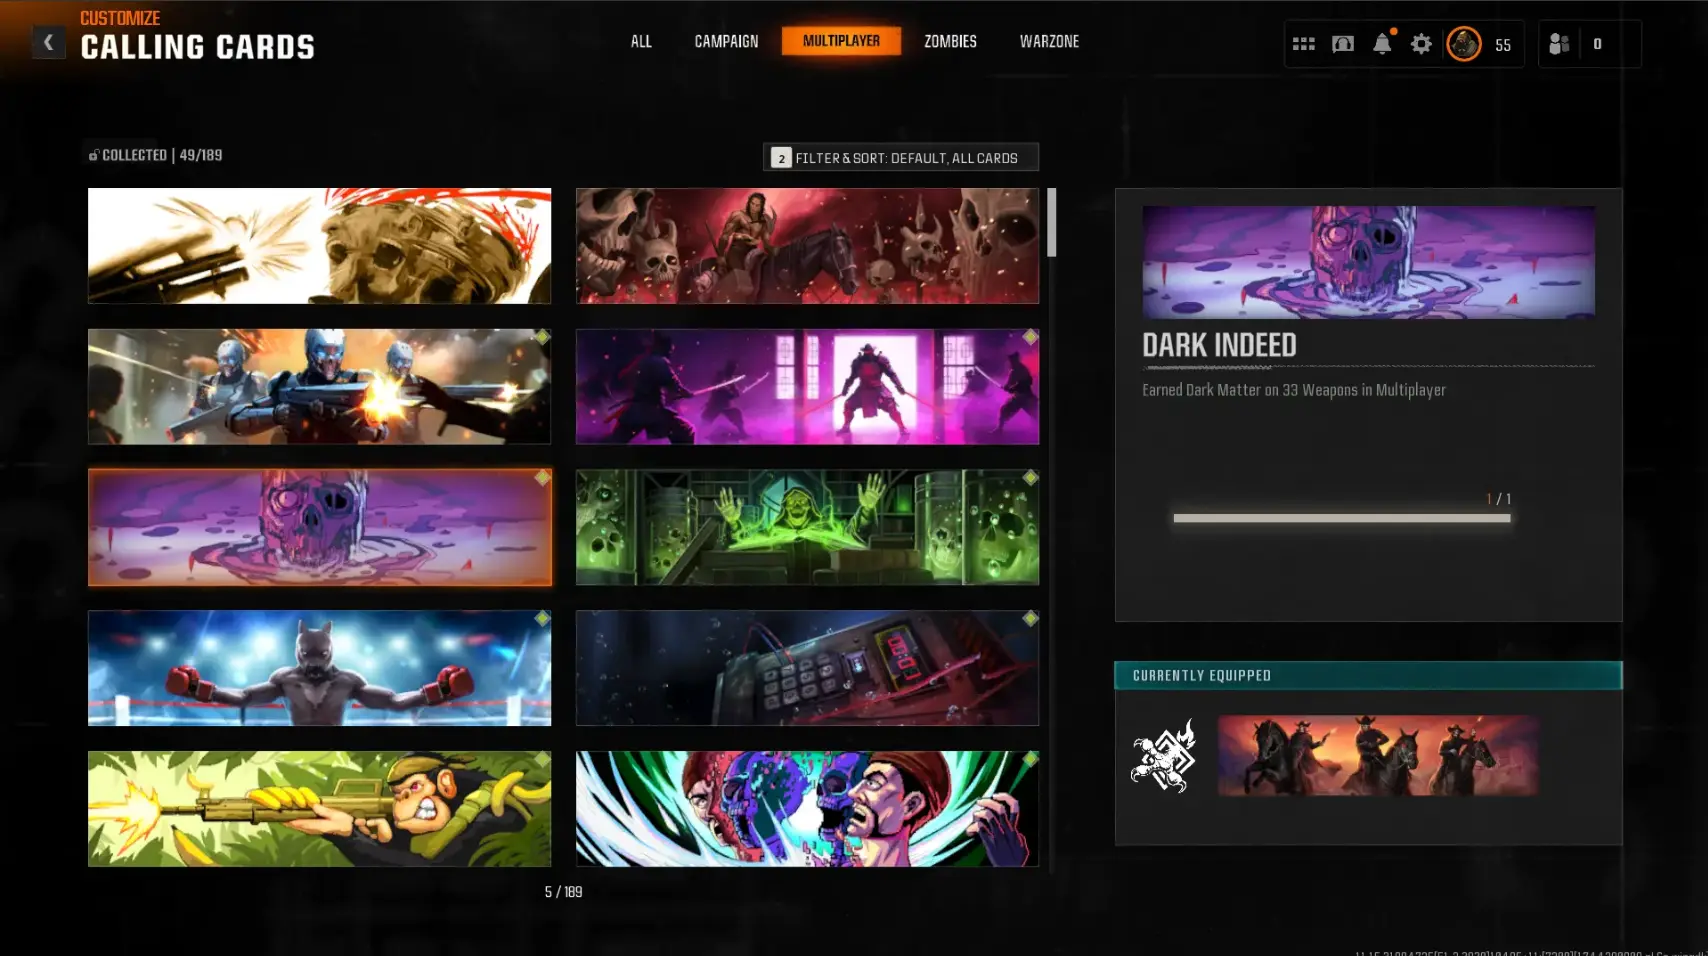Open notifications bell icon
This screenshot has width=1708, height=956.
(1382, 44)
